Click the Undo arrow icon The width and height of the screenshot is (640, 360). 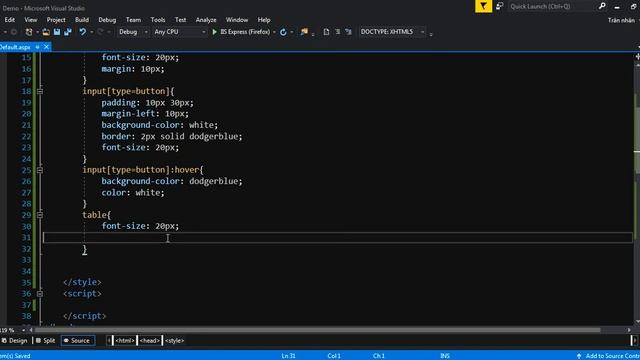click(x=83, y=32)
